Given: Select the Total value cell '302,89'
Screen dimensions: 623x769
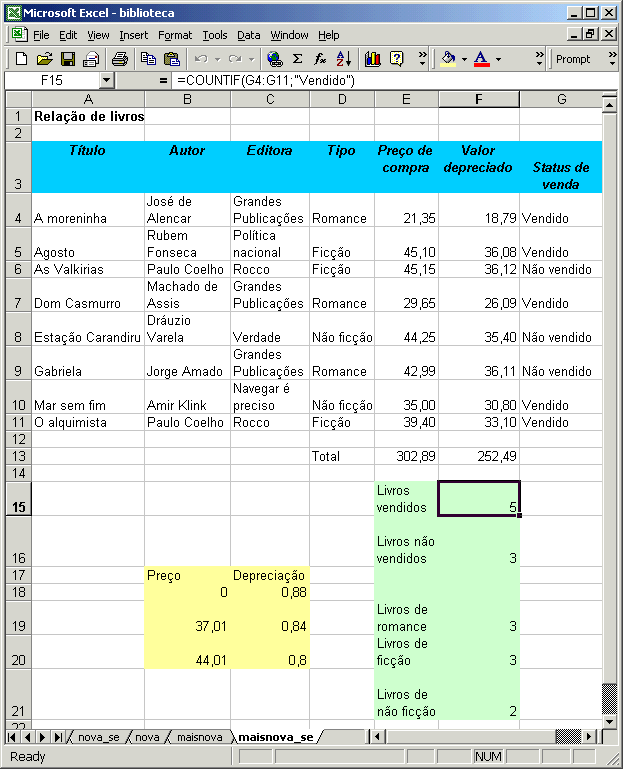Looking at the screenshot, I should 407,456.
